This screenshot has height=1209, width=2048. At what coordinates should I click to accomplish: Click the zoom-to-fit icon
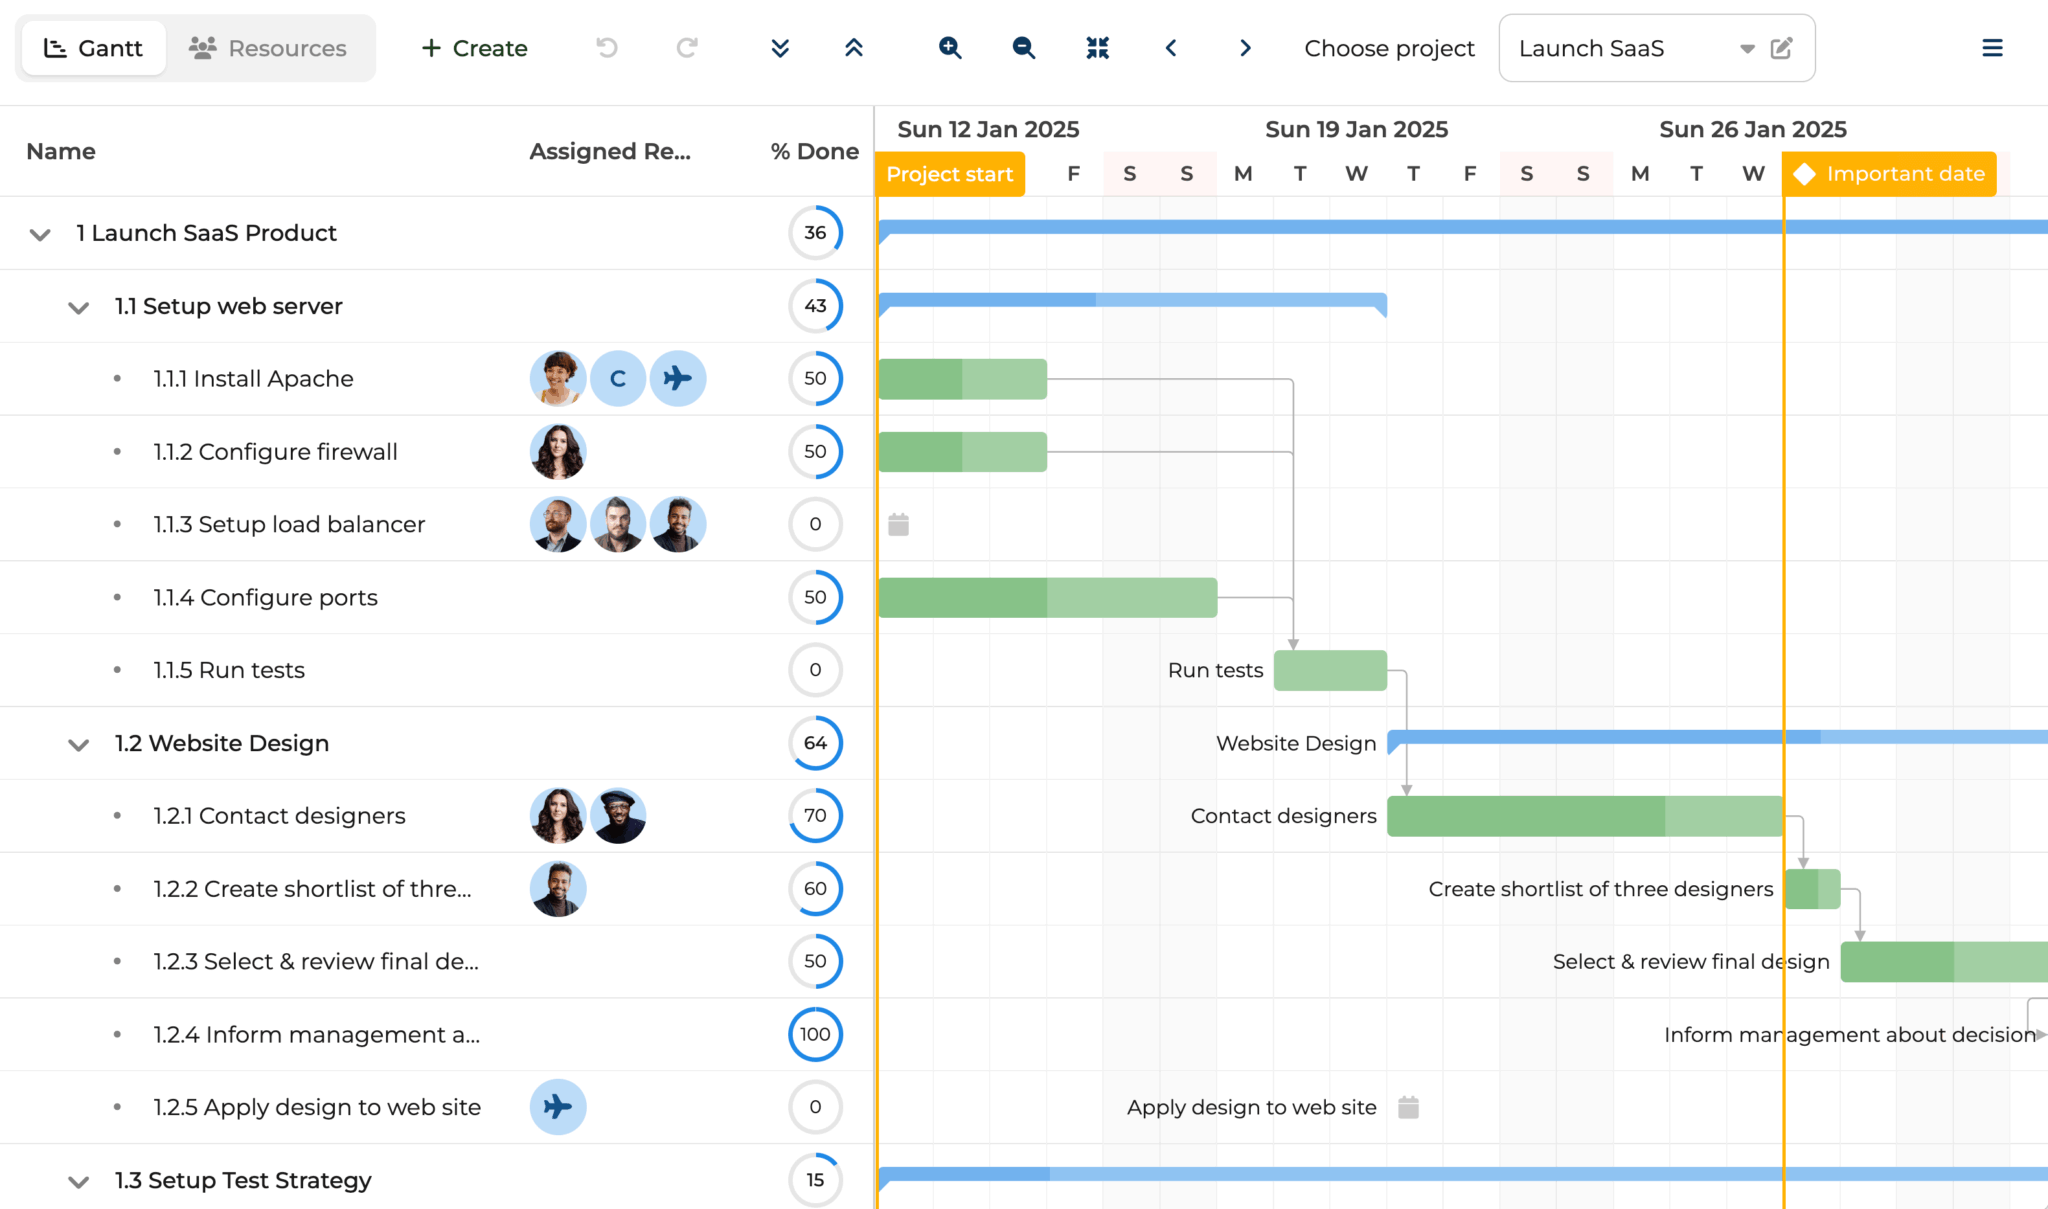tap(1097, 48)
